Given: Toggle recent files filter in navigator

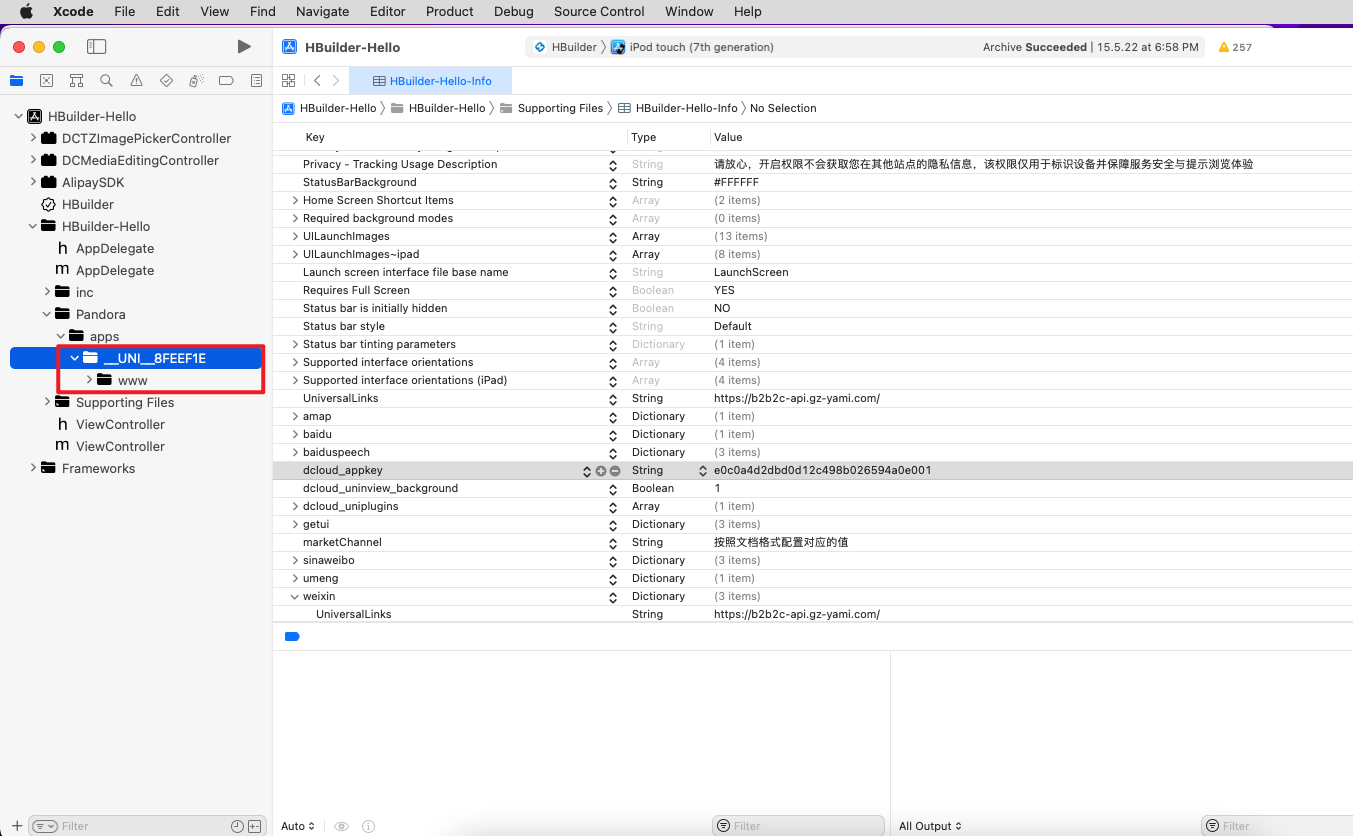Looking at the screenshot, I should coord(237,826).
